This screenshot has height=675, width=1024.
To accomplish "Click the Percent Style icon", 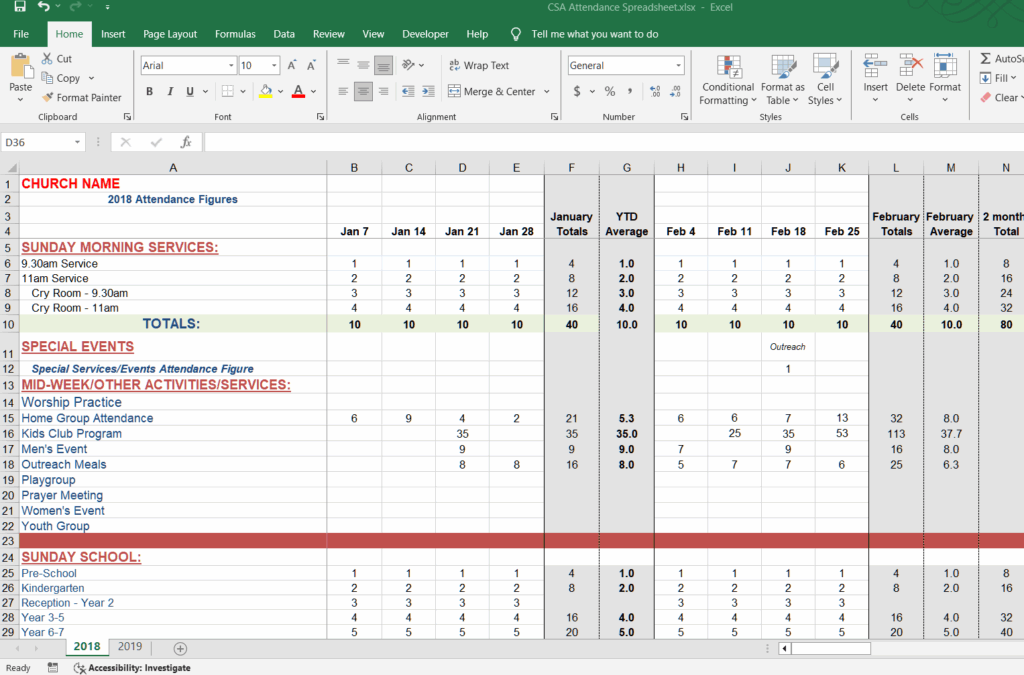I will 609,91.
